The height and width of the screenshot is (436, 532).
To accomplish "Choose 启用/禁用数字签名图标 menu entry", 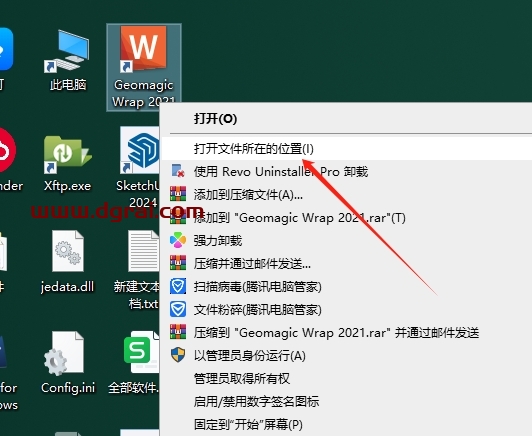I will (346, 401).
